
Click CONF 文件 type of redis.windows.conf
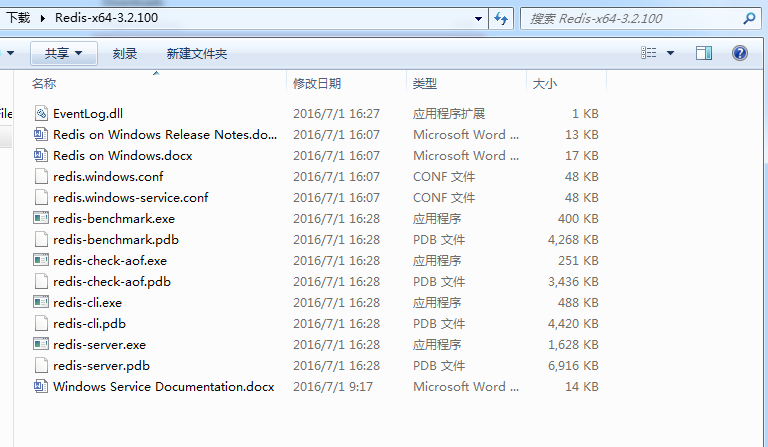pos(444,177)
